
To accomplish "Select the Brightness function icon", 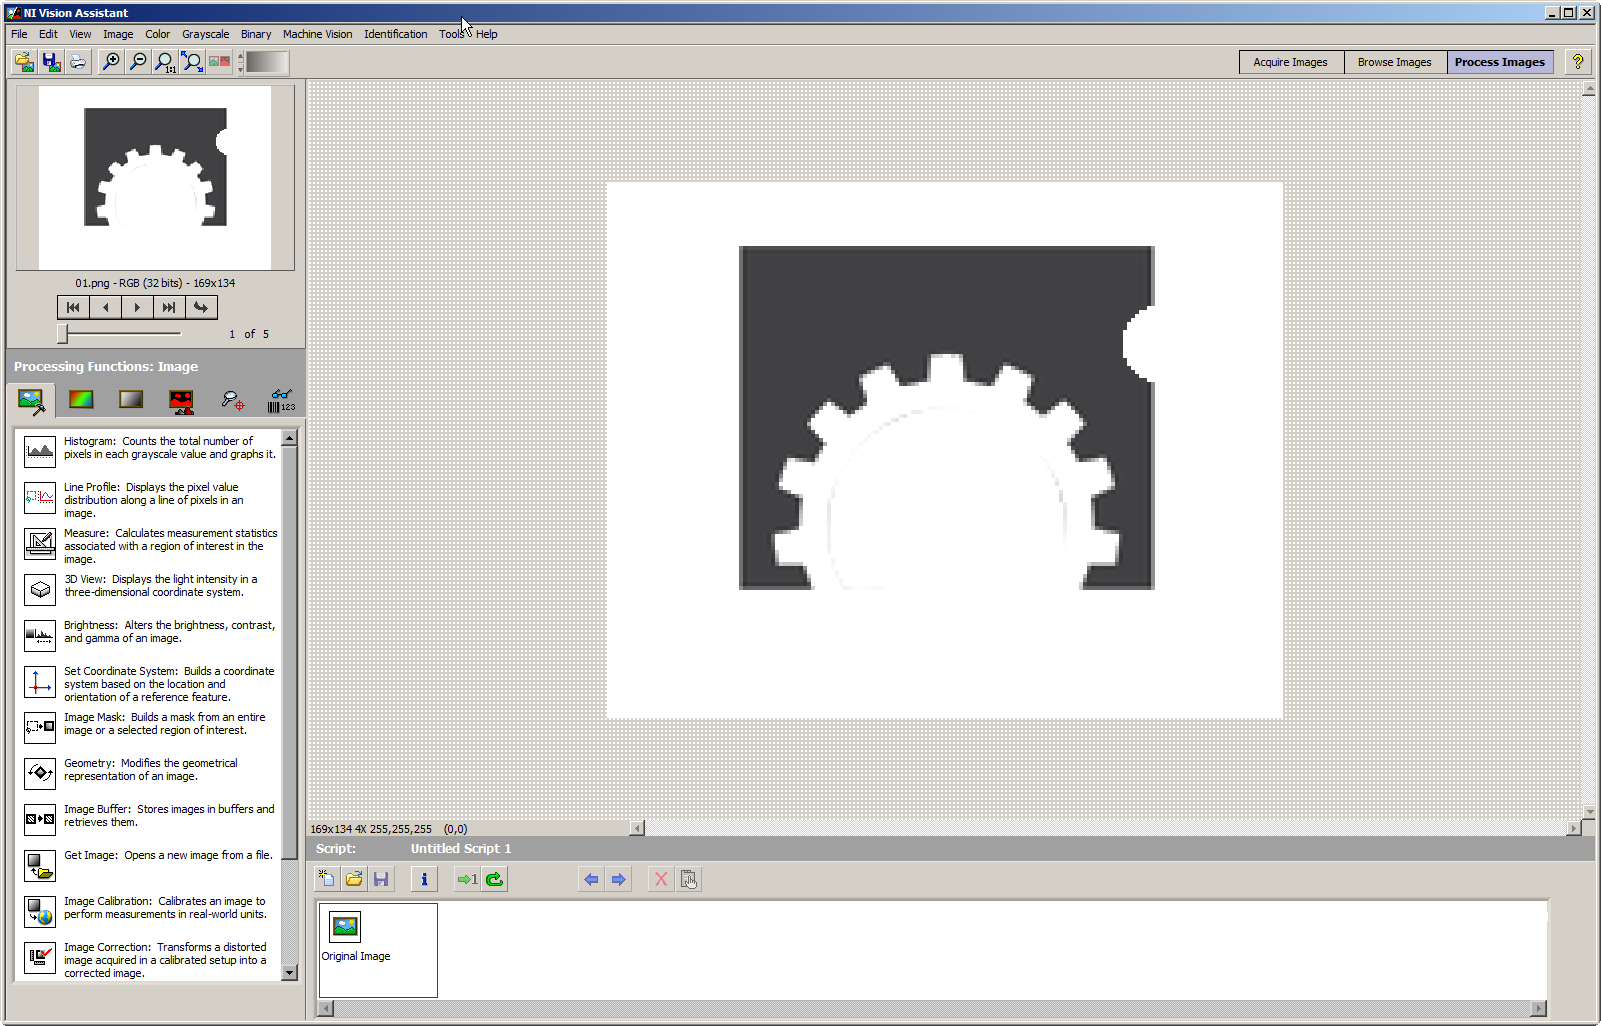I will pyautogui.click(x=40, y=636).
